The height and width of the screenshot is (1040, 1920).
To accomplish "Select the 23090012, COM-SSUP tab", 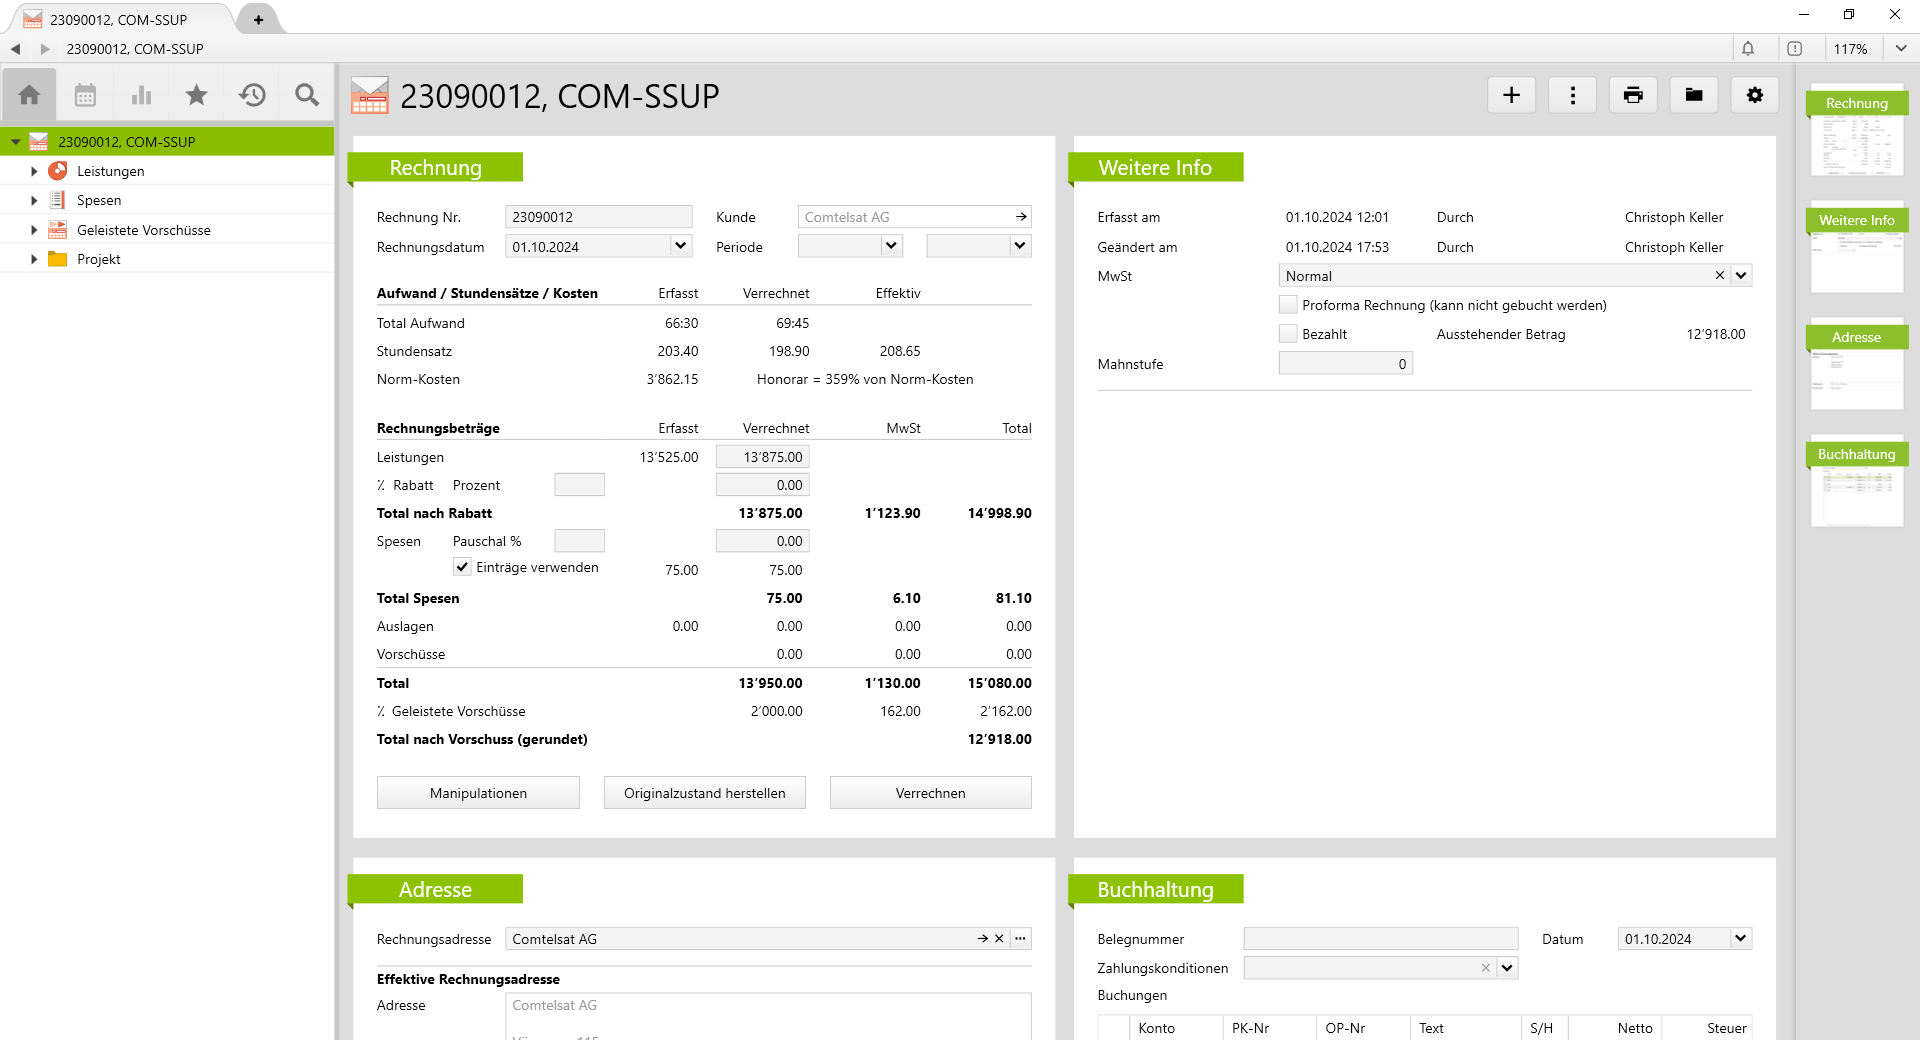I will pos(118,19).
